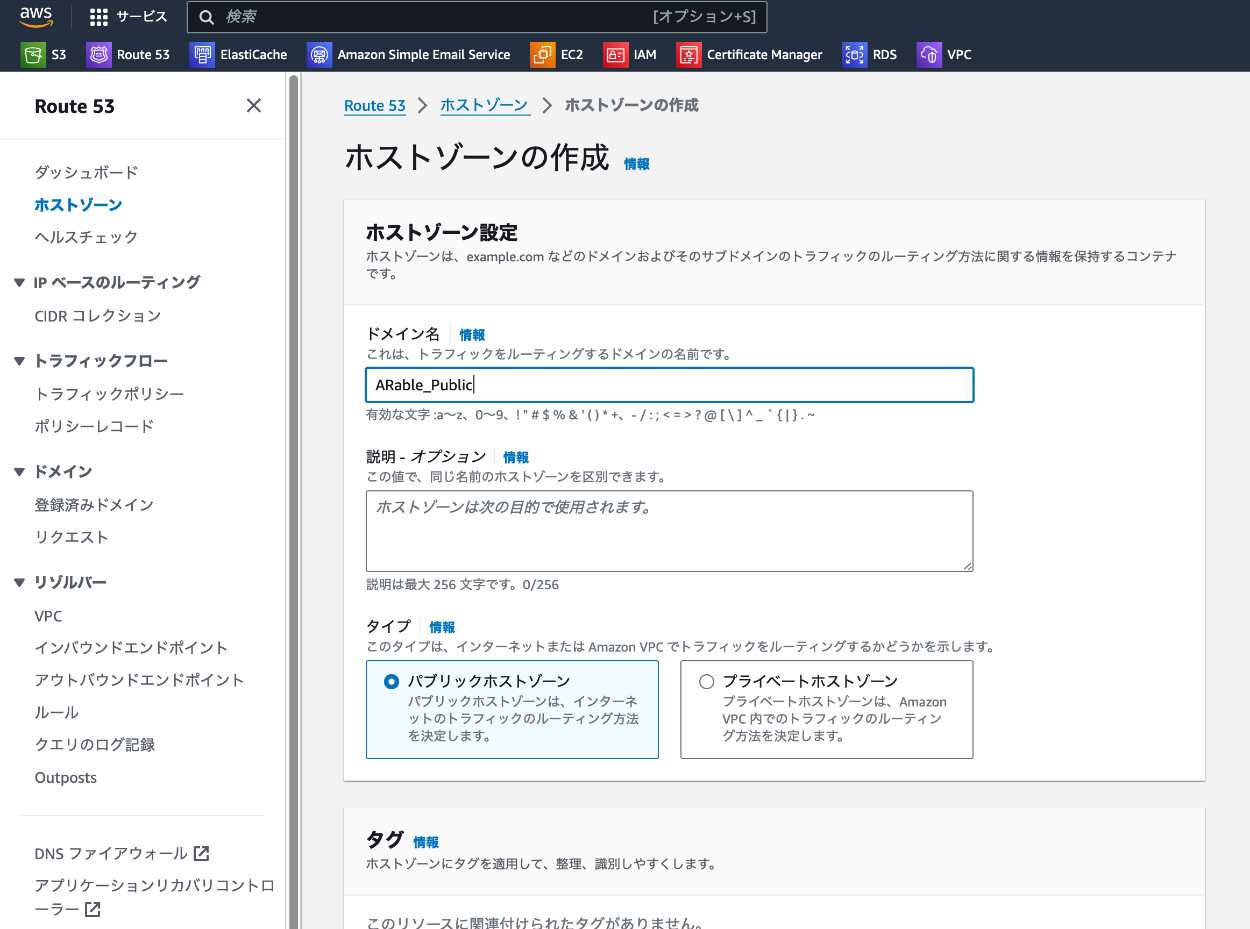The width and height of the screenshot is (1250, 929).
Task: Click the ドメイン名 input field
Action: tap(669, 386)
